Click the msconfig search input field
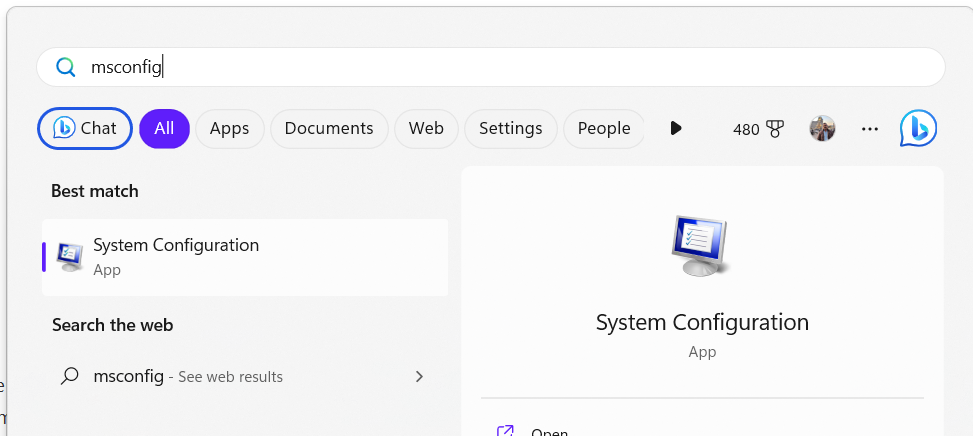The width and height of the screenshot is (973, 436). tap(490, 67)
